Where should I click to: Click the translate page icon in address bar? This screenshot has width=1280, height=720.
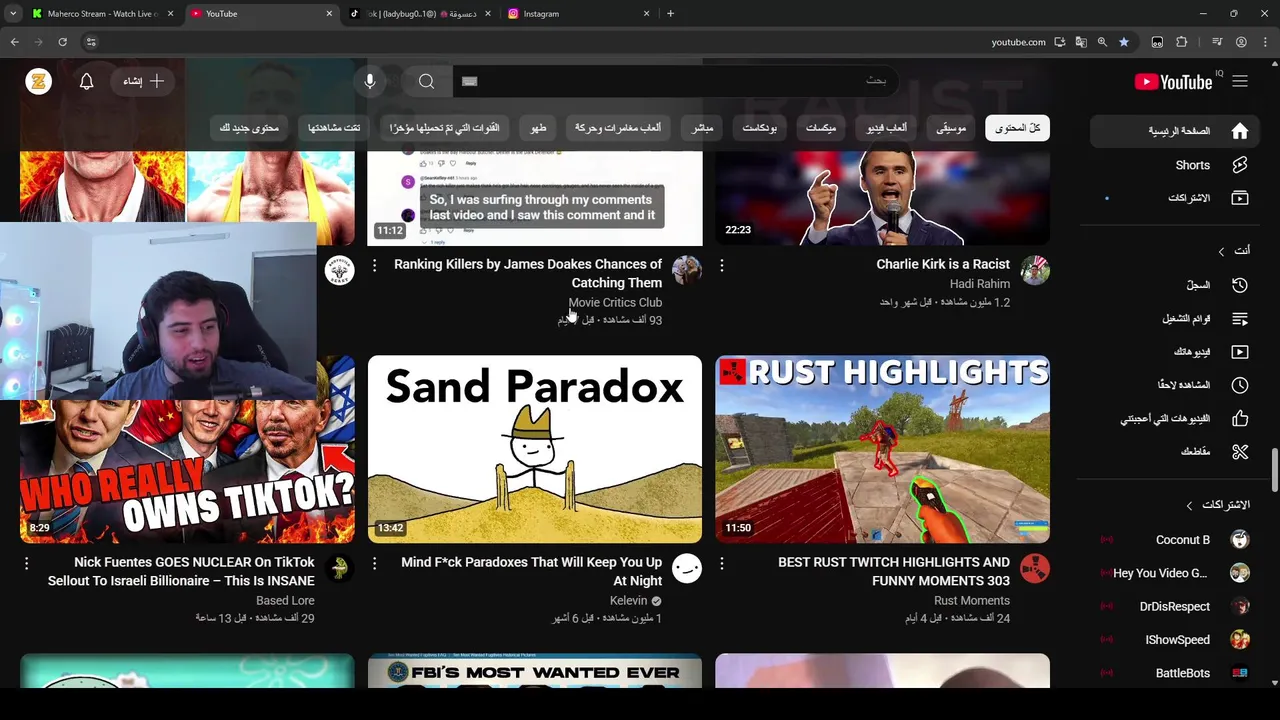[x=1081, y=42]
